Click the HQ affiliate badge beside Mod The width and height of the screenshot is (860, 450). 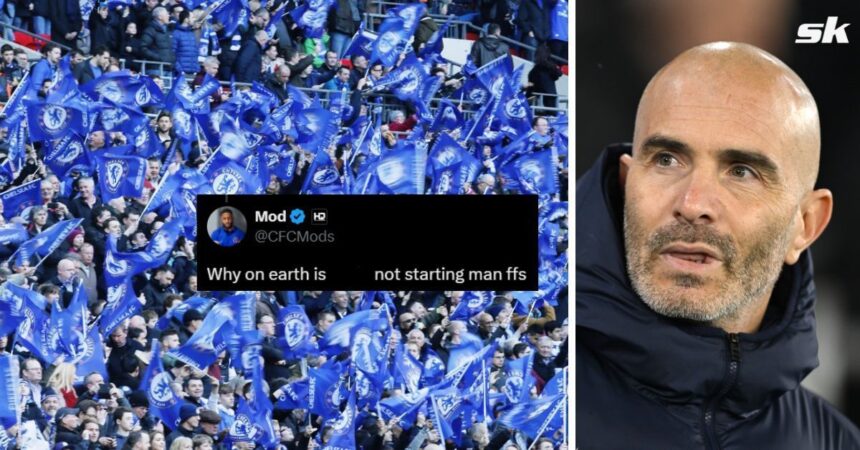click(x=319, y=217)
